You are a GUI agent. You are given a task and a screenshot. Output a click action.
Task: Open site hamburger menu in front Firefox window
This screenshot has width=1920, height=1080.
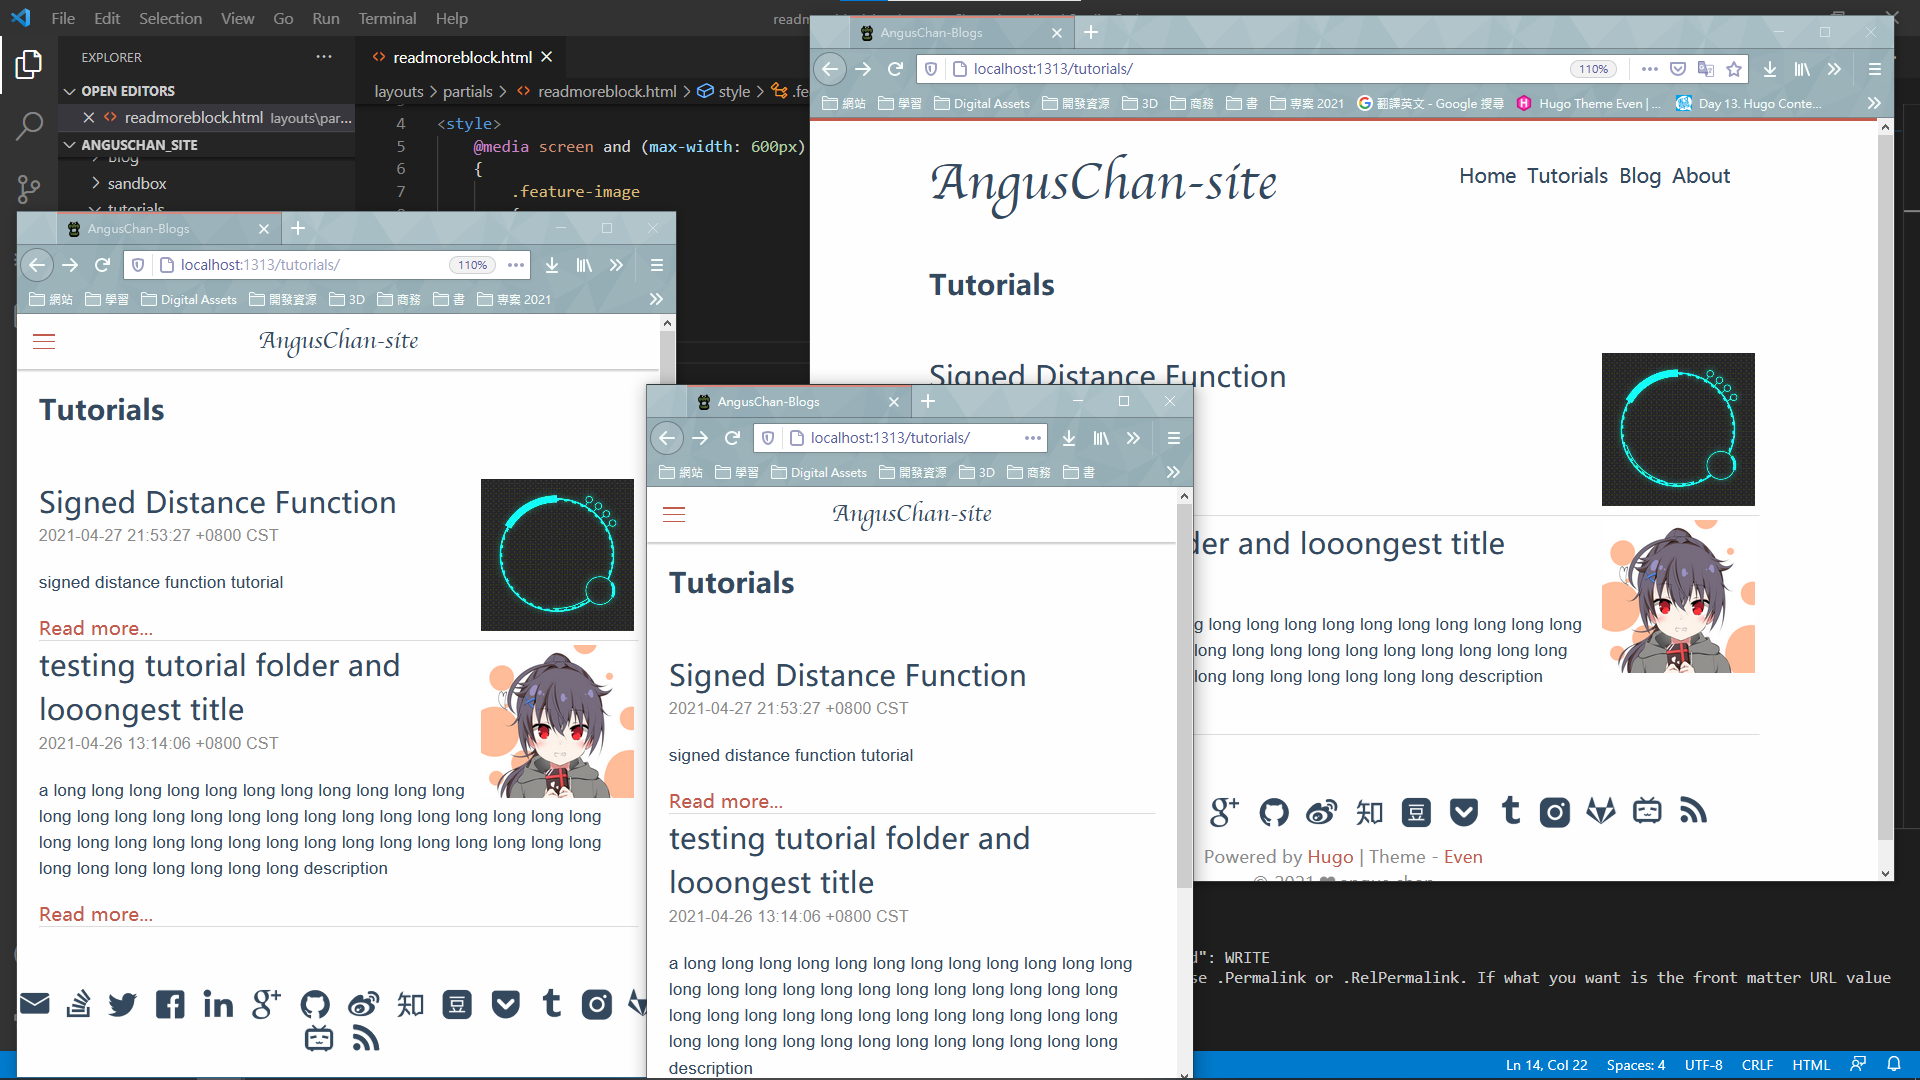click(x=674, y=515)
